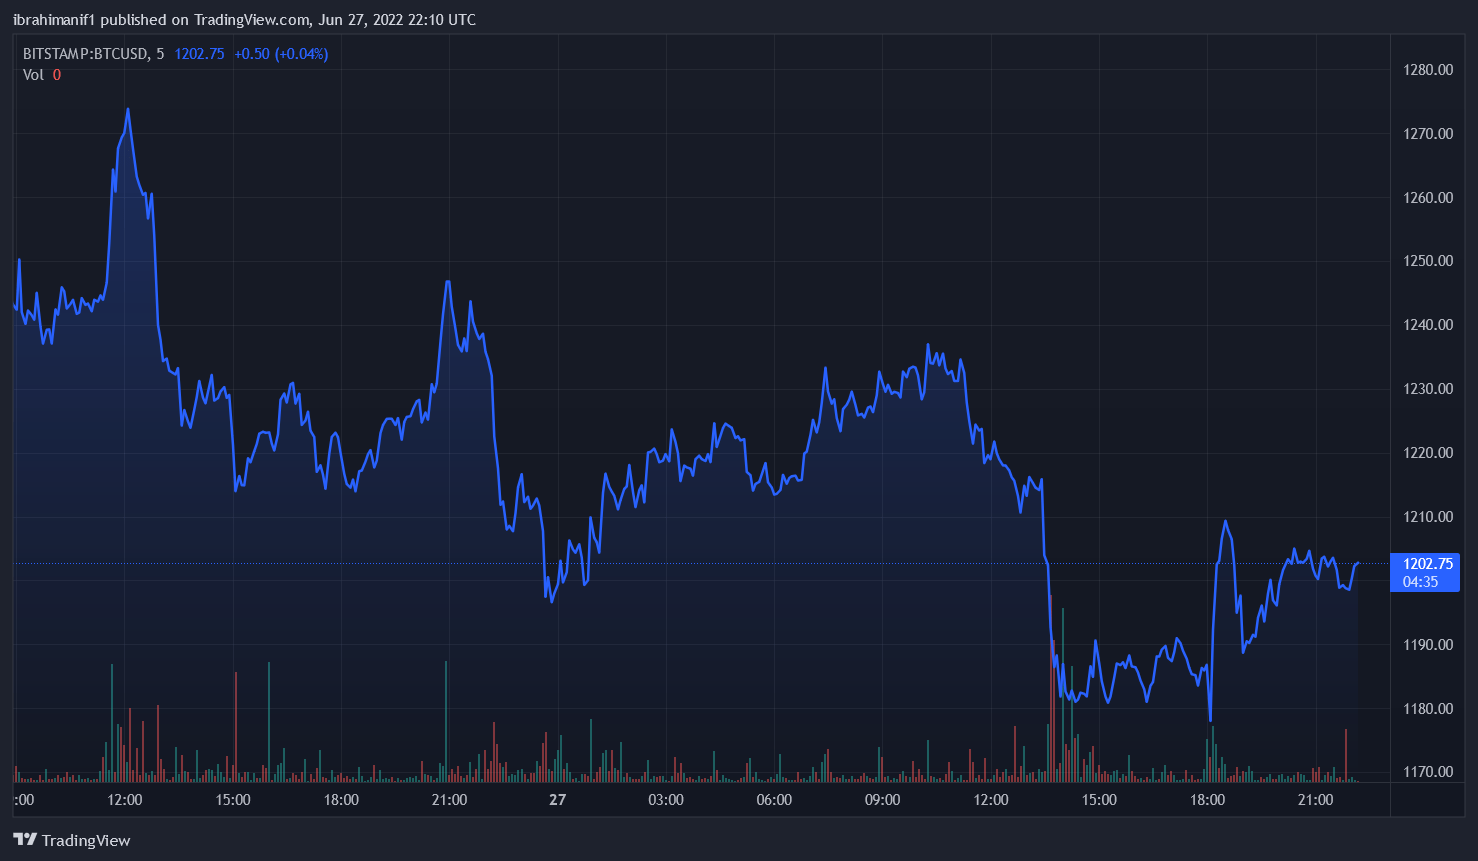This screenshot has height=861, width=1478.
Task: Click the highest price peak on the line
Action: (128, 109)
